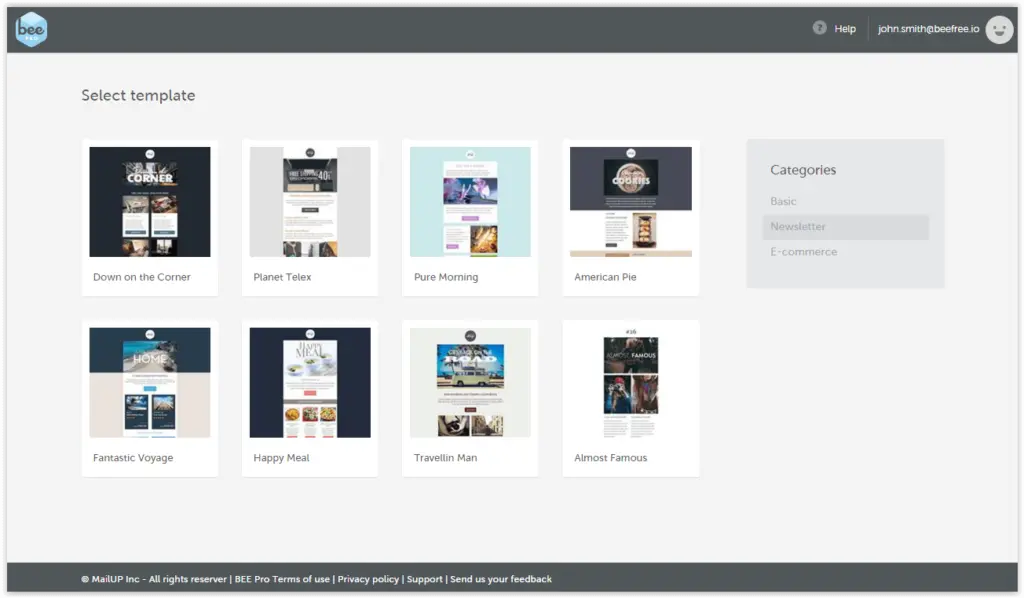Switch to the Basic category
This screenshot has height=598, width=1024.
pyautogui.click(x=784, y=201)
